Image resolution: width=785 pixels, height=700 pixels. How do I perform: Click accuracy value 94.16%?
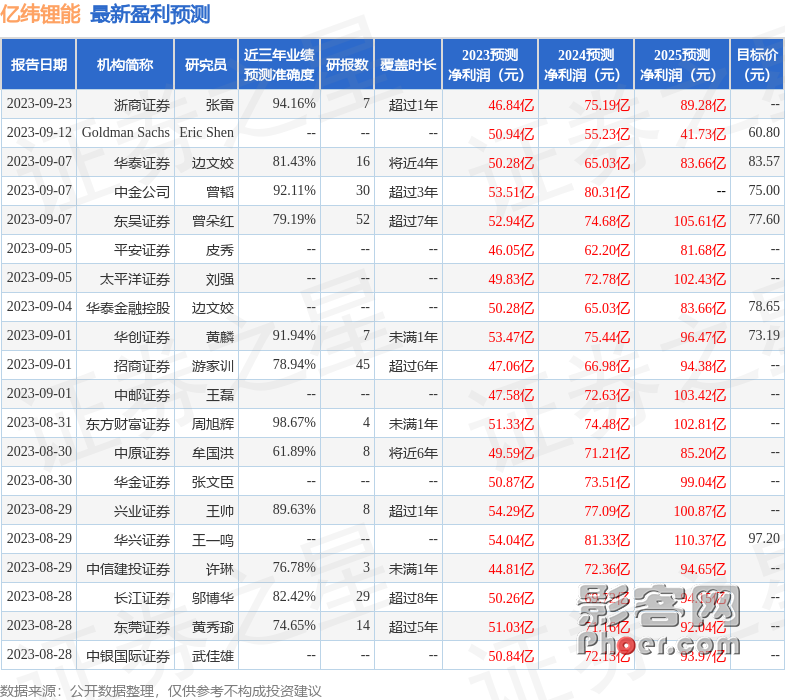[294, 104]
